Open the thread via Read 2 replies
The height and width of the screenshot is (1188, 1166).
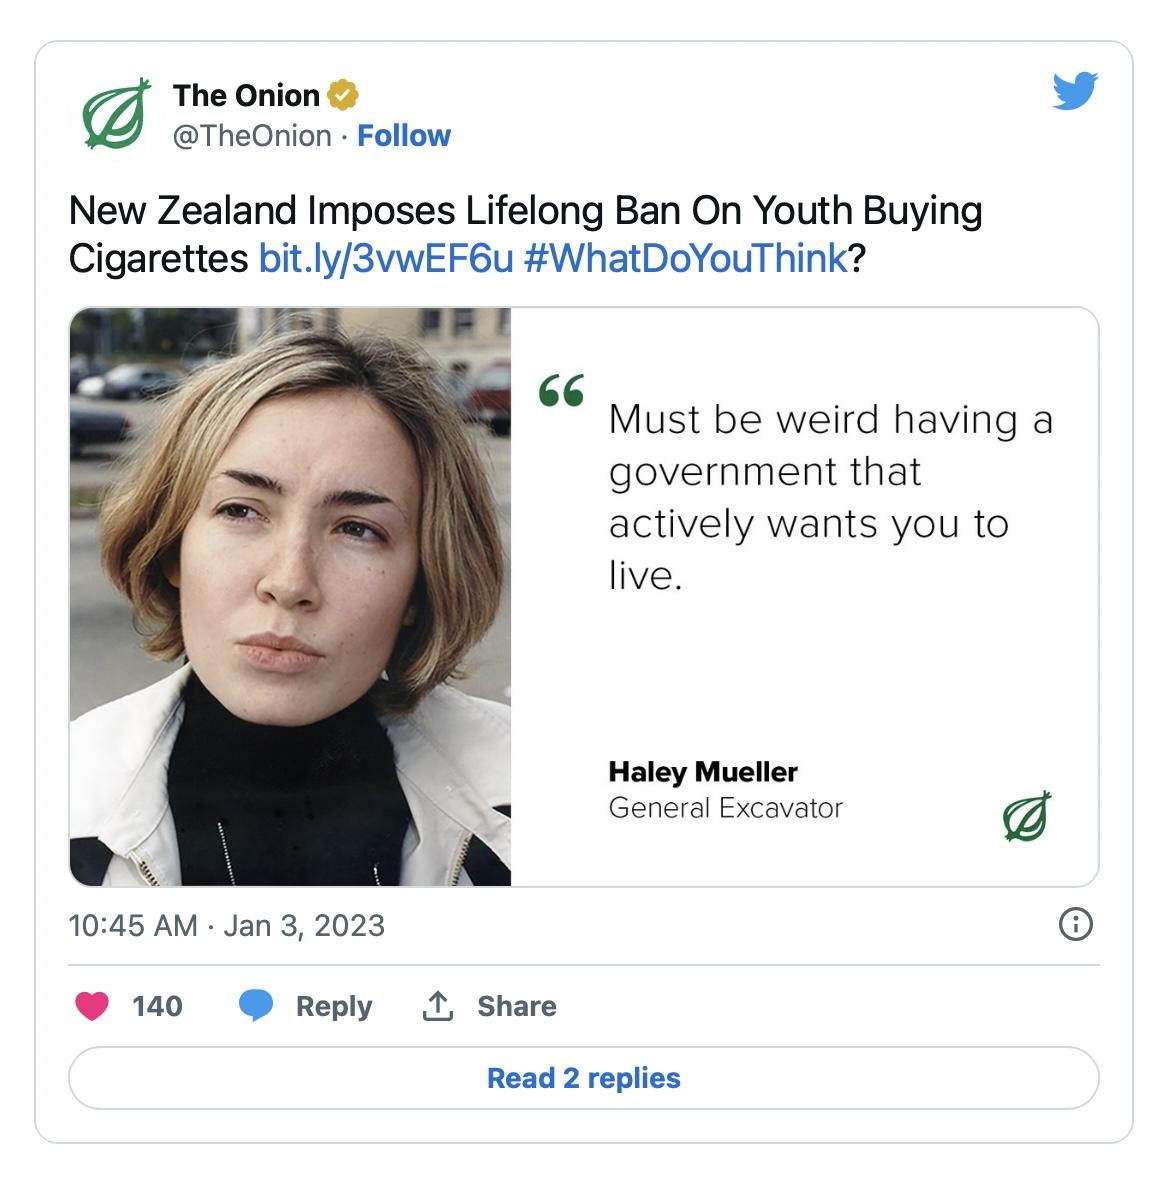tap(583, 1079)
